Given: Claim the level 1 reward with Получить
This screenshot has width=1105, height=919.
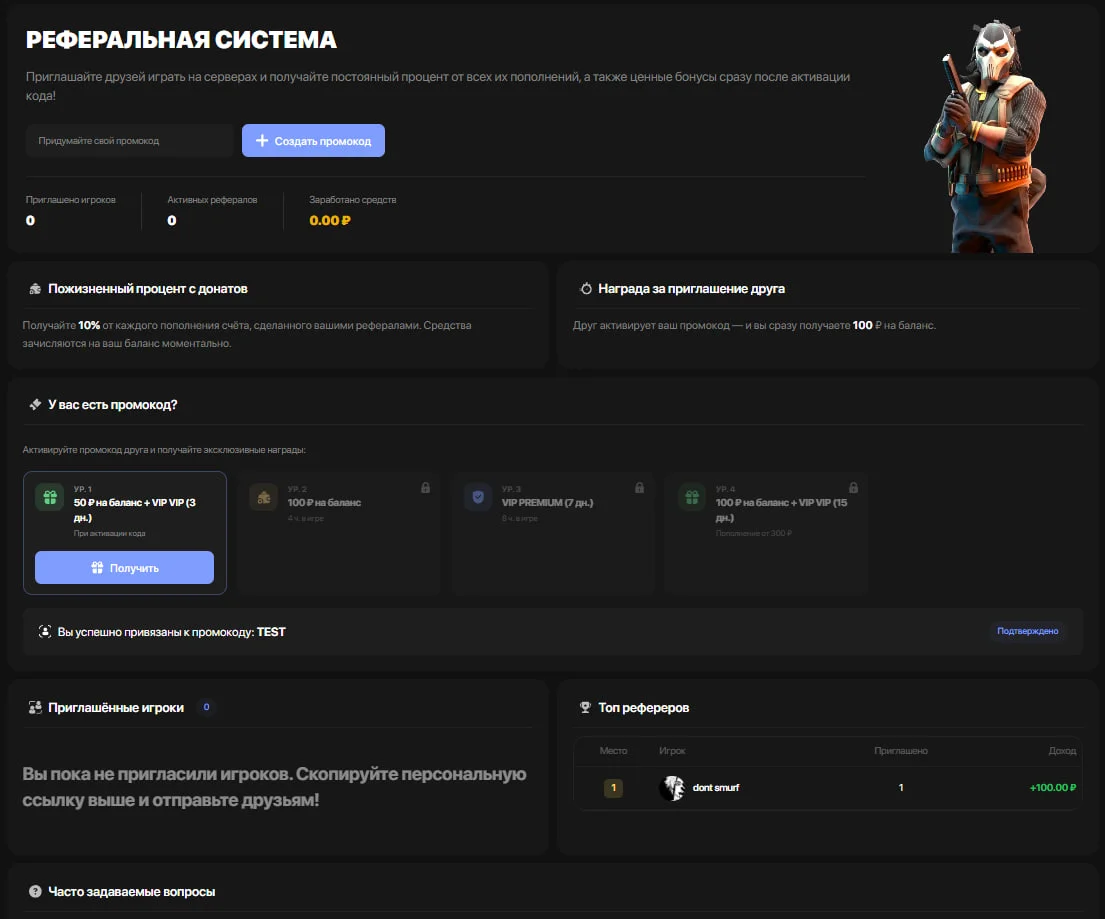Looking at the screenshot, I should (x=125, y=567).
